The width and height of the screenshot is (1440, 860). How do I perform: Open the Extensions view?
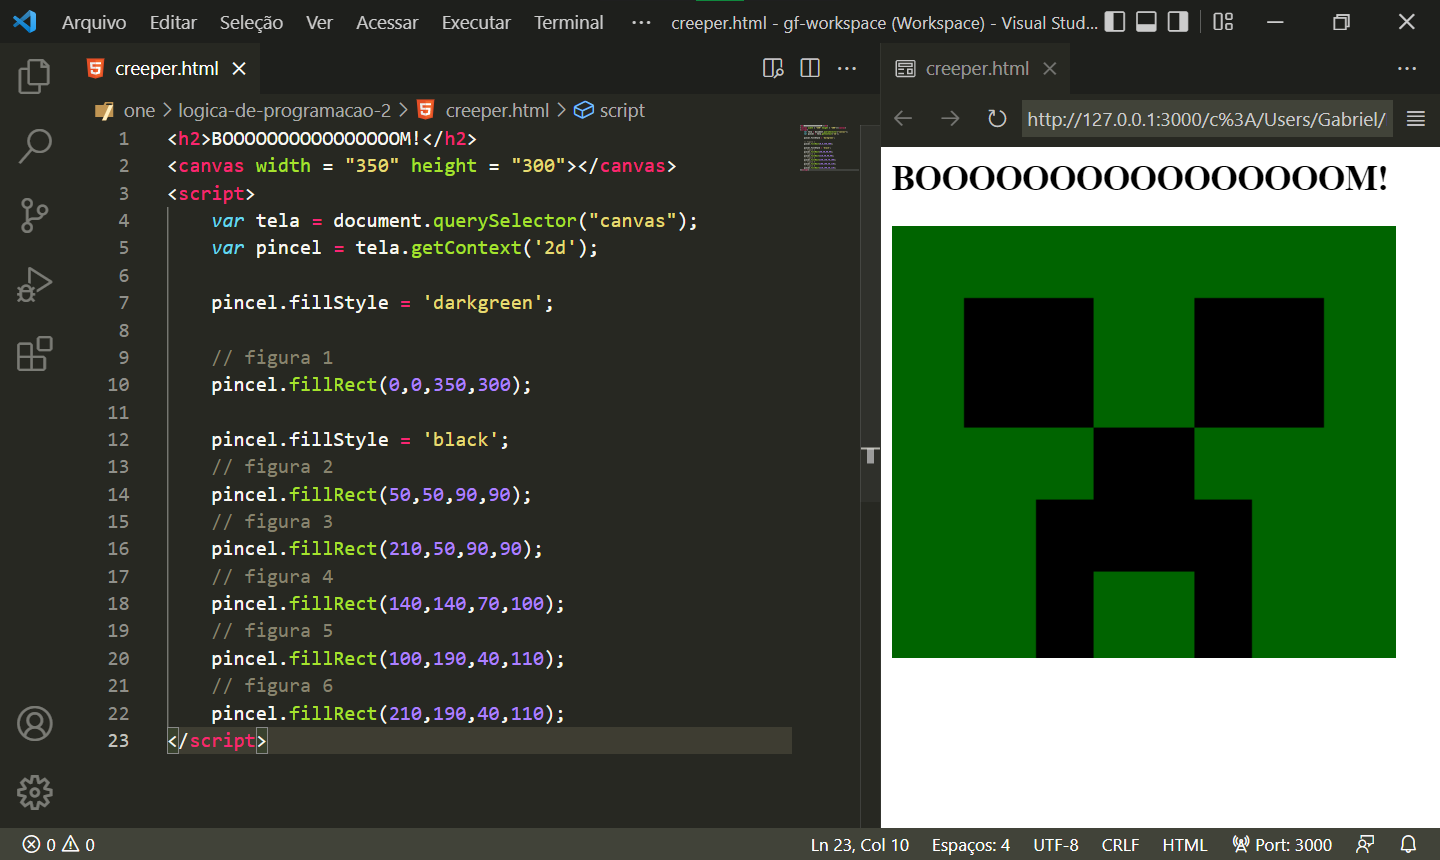pyautogui.click(x=34, y=354)
